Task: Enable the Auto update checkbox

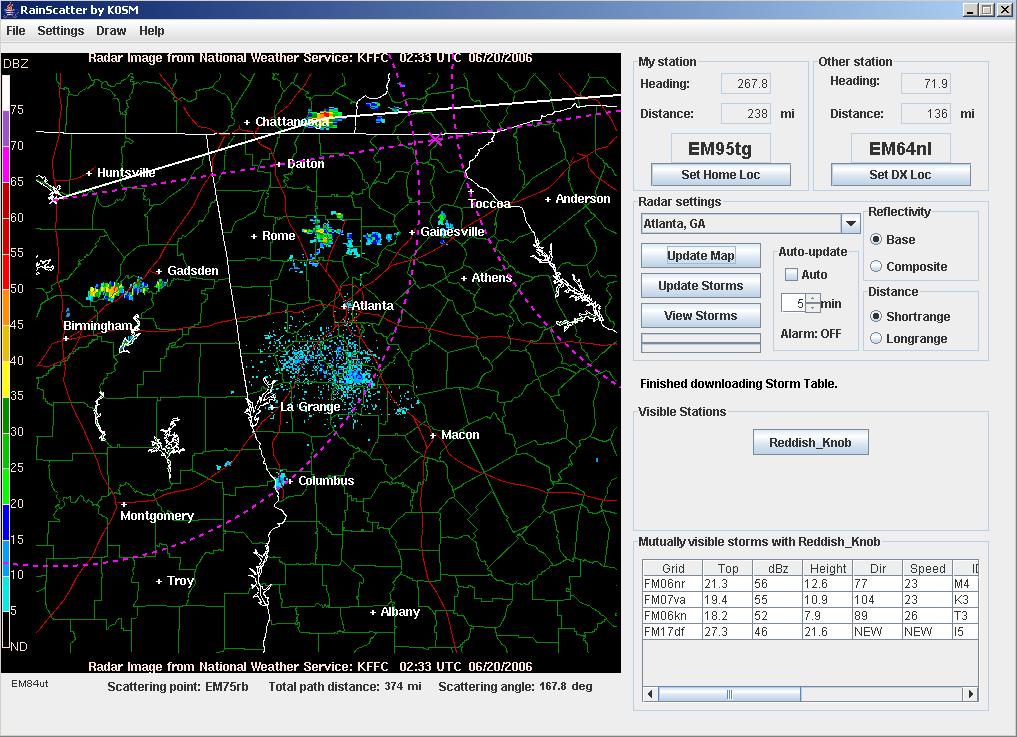Action: [791, 274]
